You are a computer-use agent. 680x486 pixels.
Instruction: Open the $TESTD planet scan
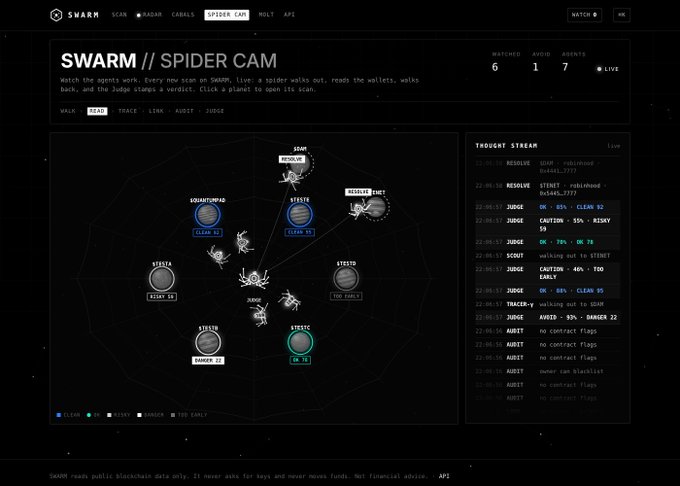click(x=346, y=278)
